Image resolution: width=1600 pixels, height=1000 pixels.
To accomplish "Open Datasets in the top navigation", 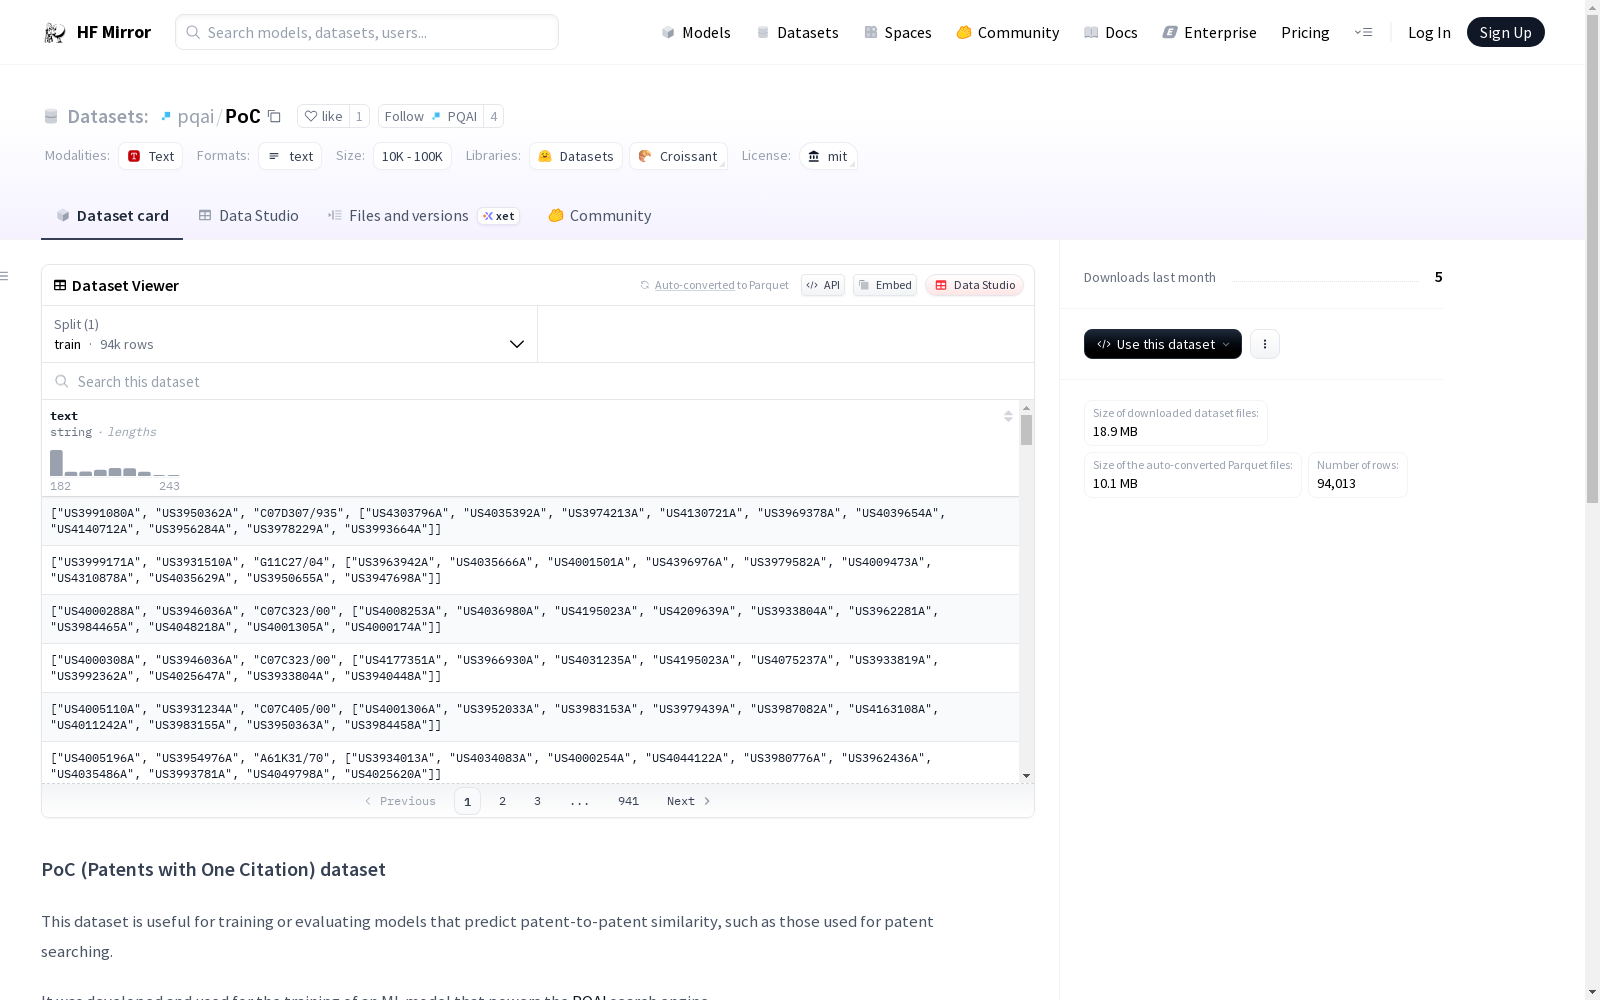I will pyautogui.click(x=797, y=32).
